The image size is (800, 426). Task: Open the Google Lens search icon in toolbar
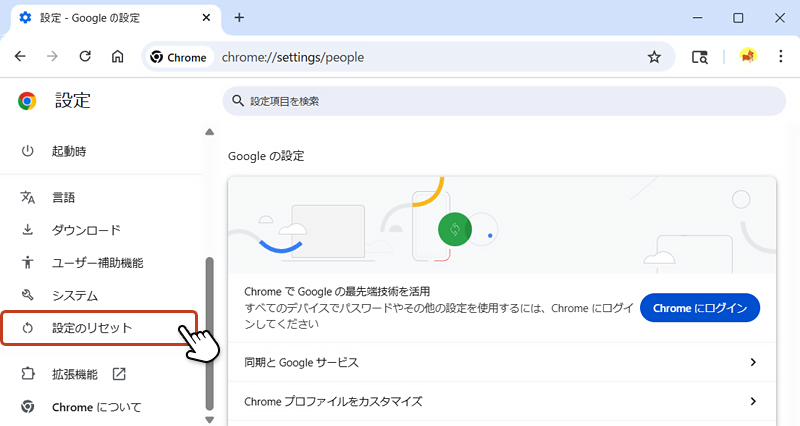coord(699,57)
